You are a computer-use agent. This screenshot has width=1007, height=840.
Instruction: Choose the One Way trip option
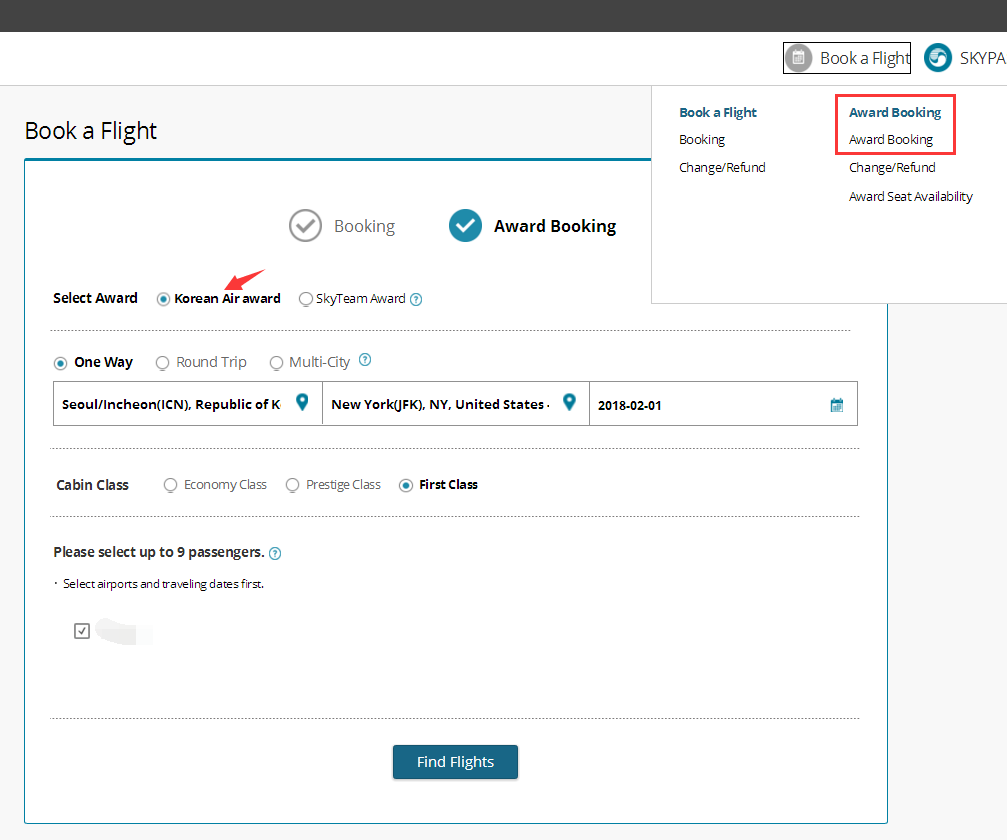[60, 363]
